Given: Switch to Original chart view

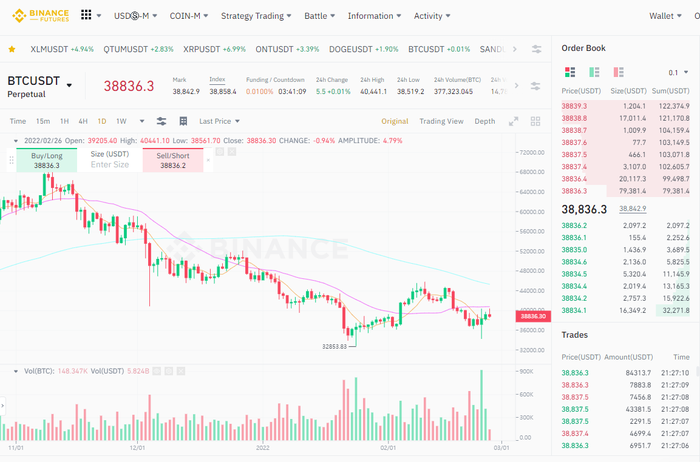Looking at the screenshot, I should click(x=395, y=121).
